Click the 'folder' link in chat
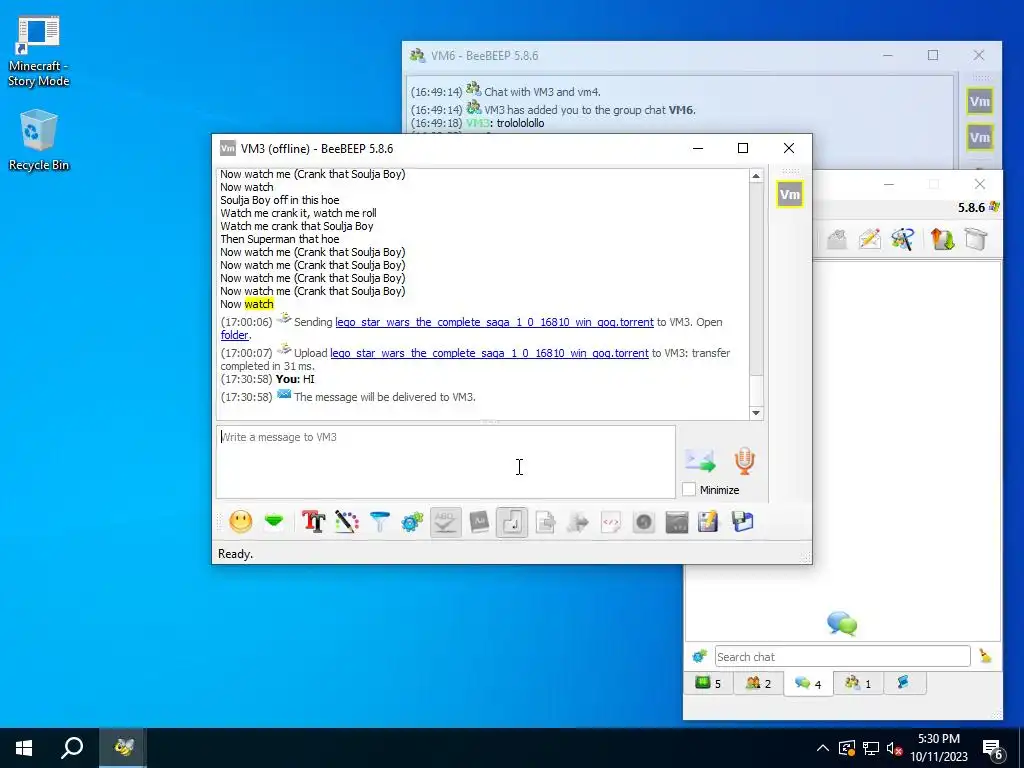This screenshot has height=768, width=1024. point(234,335)
